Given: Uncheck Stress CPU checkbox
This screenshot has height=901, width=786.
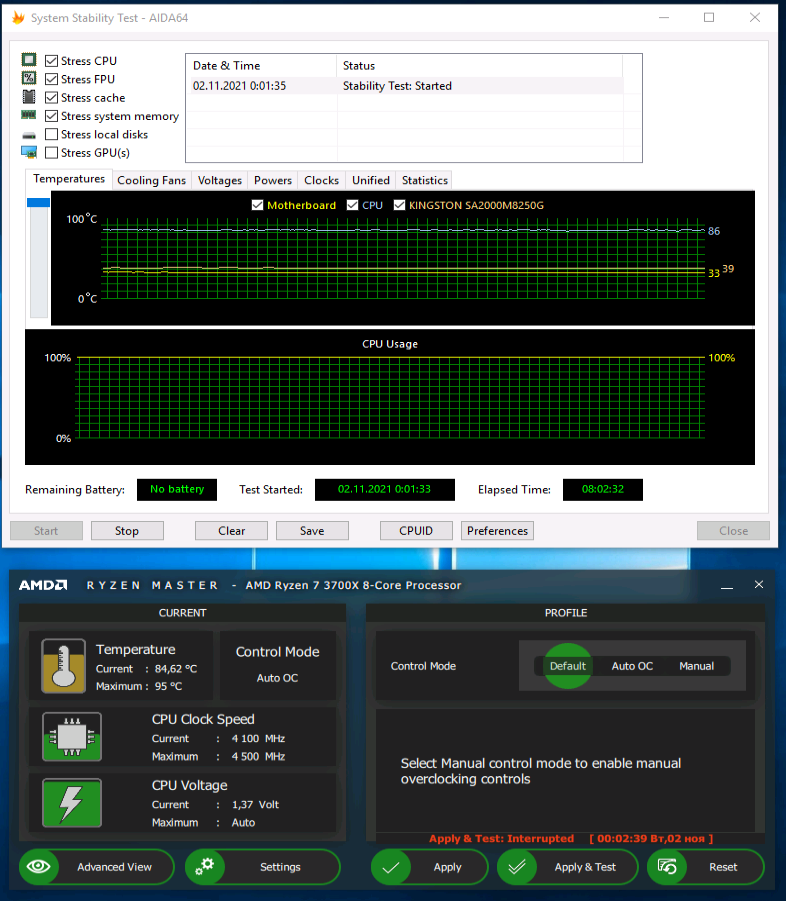Looking at the screenshot, I should point(51,60).
